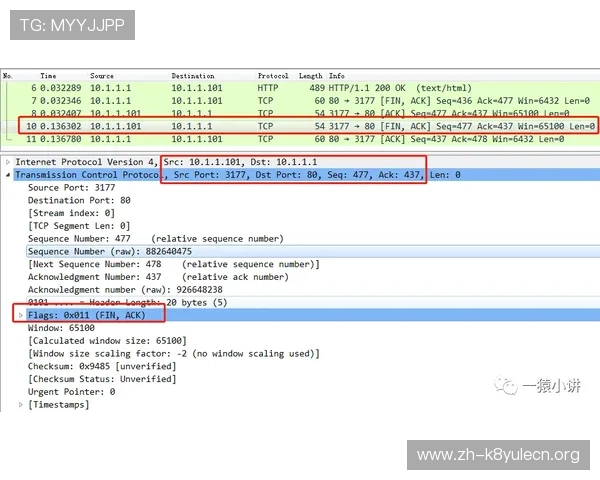The height and width of the screenshot is (480, 600).
Task: Select the Destination Port: 80 field
Action: pyautogui.click(x=77, y=201)
